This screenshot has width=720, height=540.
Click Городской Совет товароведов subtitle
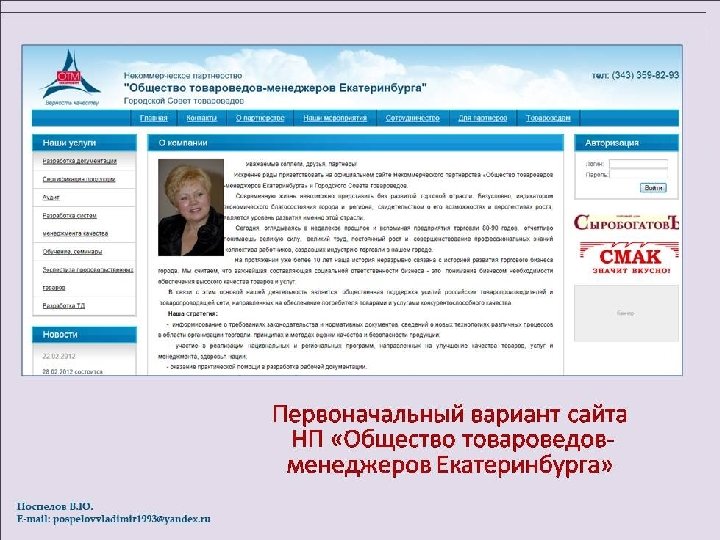point(184,101)
